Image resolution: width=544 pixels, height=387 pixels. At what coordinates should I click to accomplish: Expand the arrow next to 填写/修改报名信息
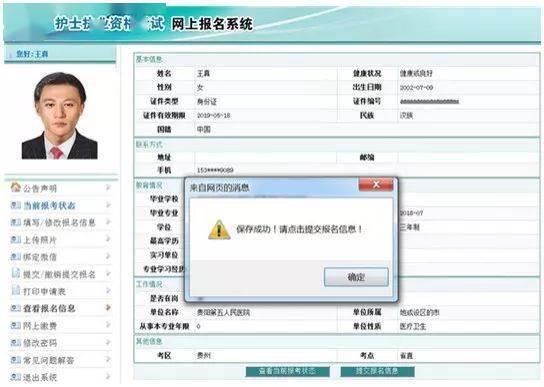click(x=108, y=221)
